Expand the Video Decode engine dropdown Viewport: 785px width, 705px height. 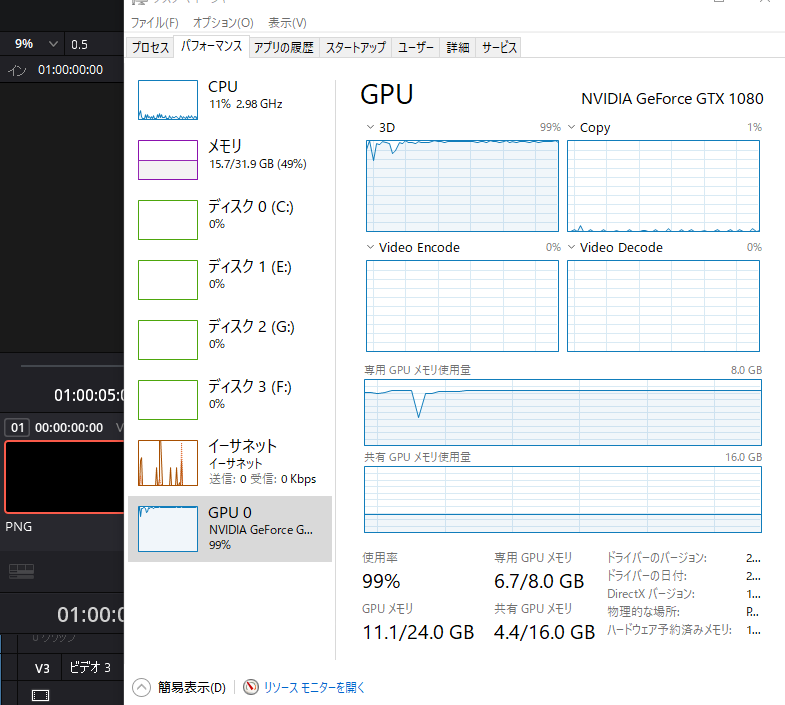pos(572,247)
